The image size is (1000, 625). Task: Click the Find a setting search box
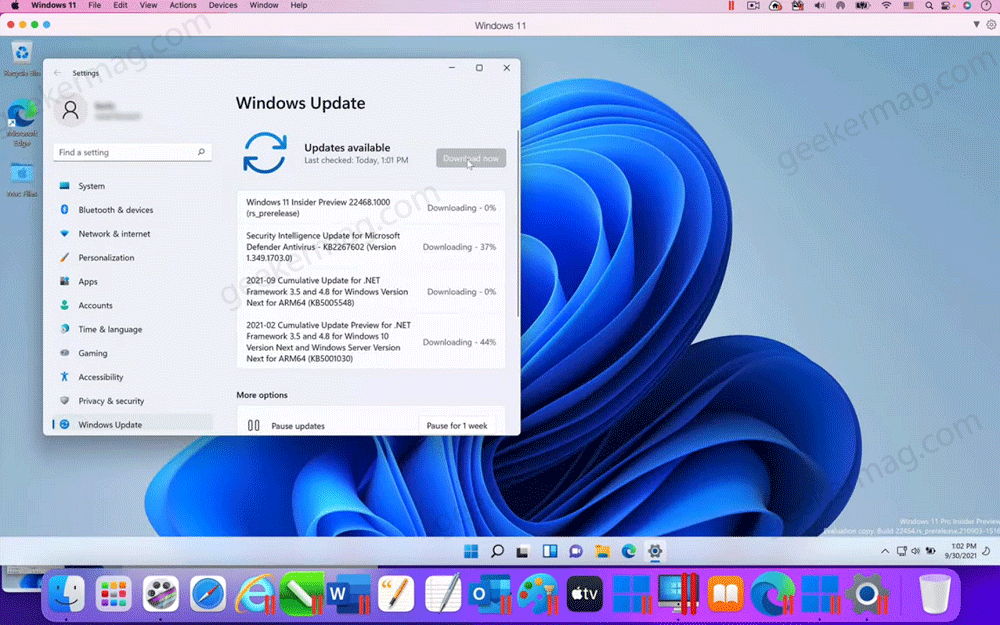(133, 152)
